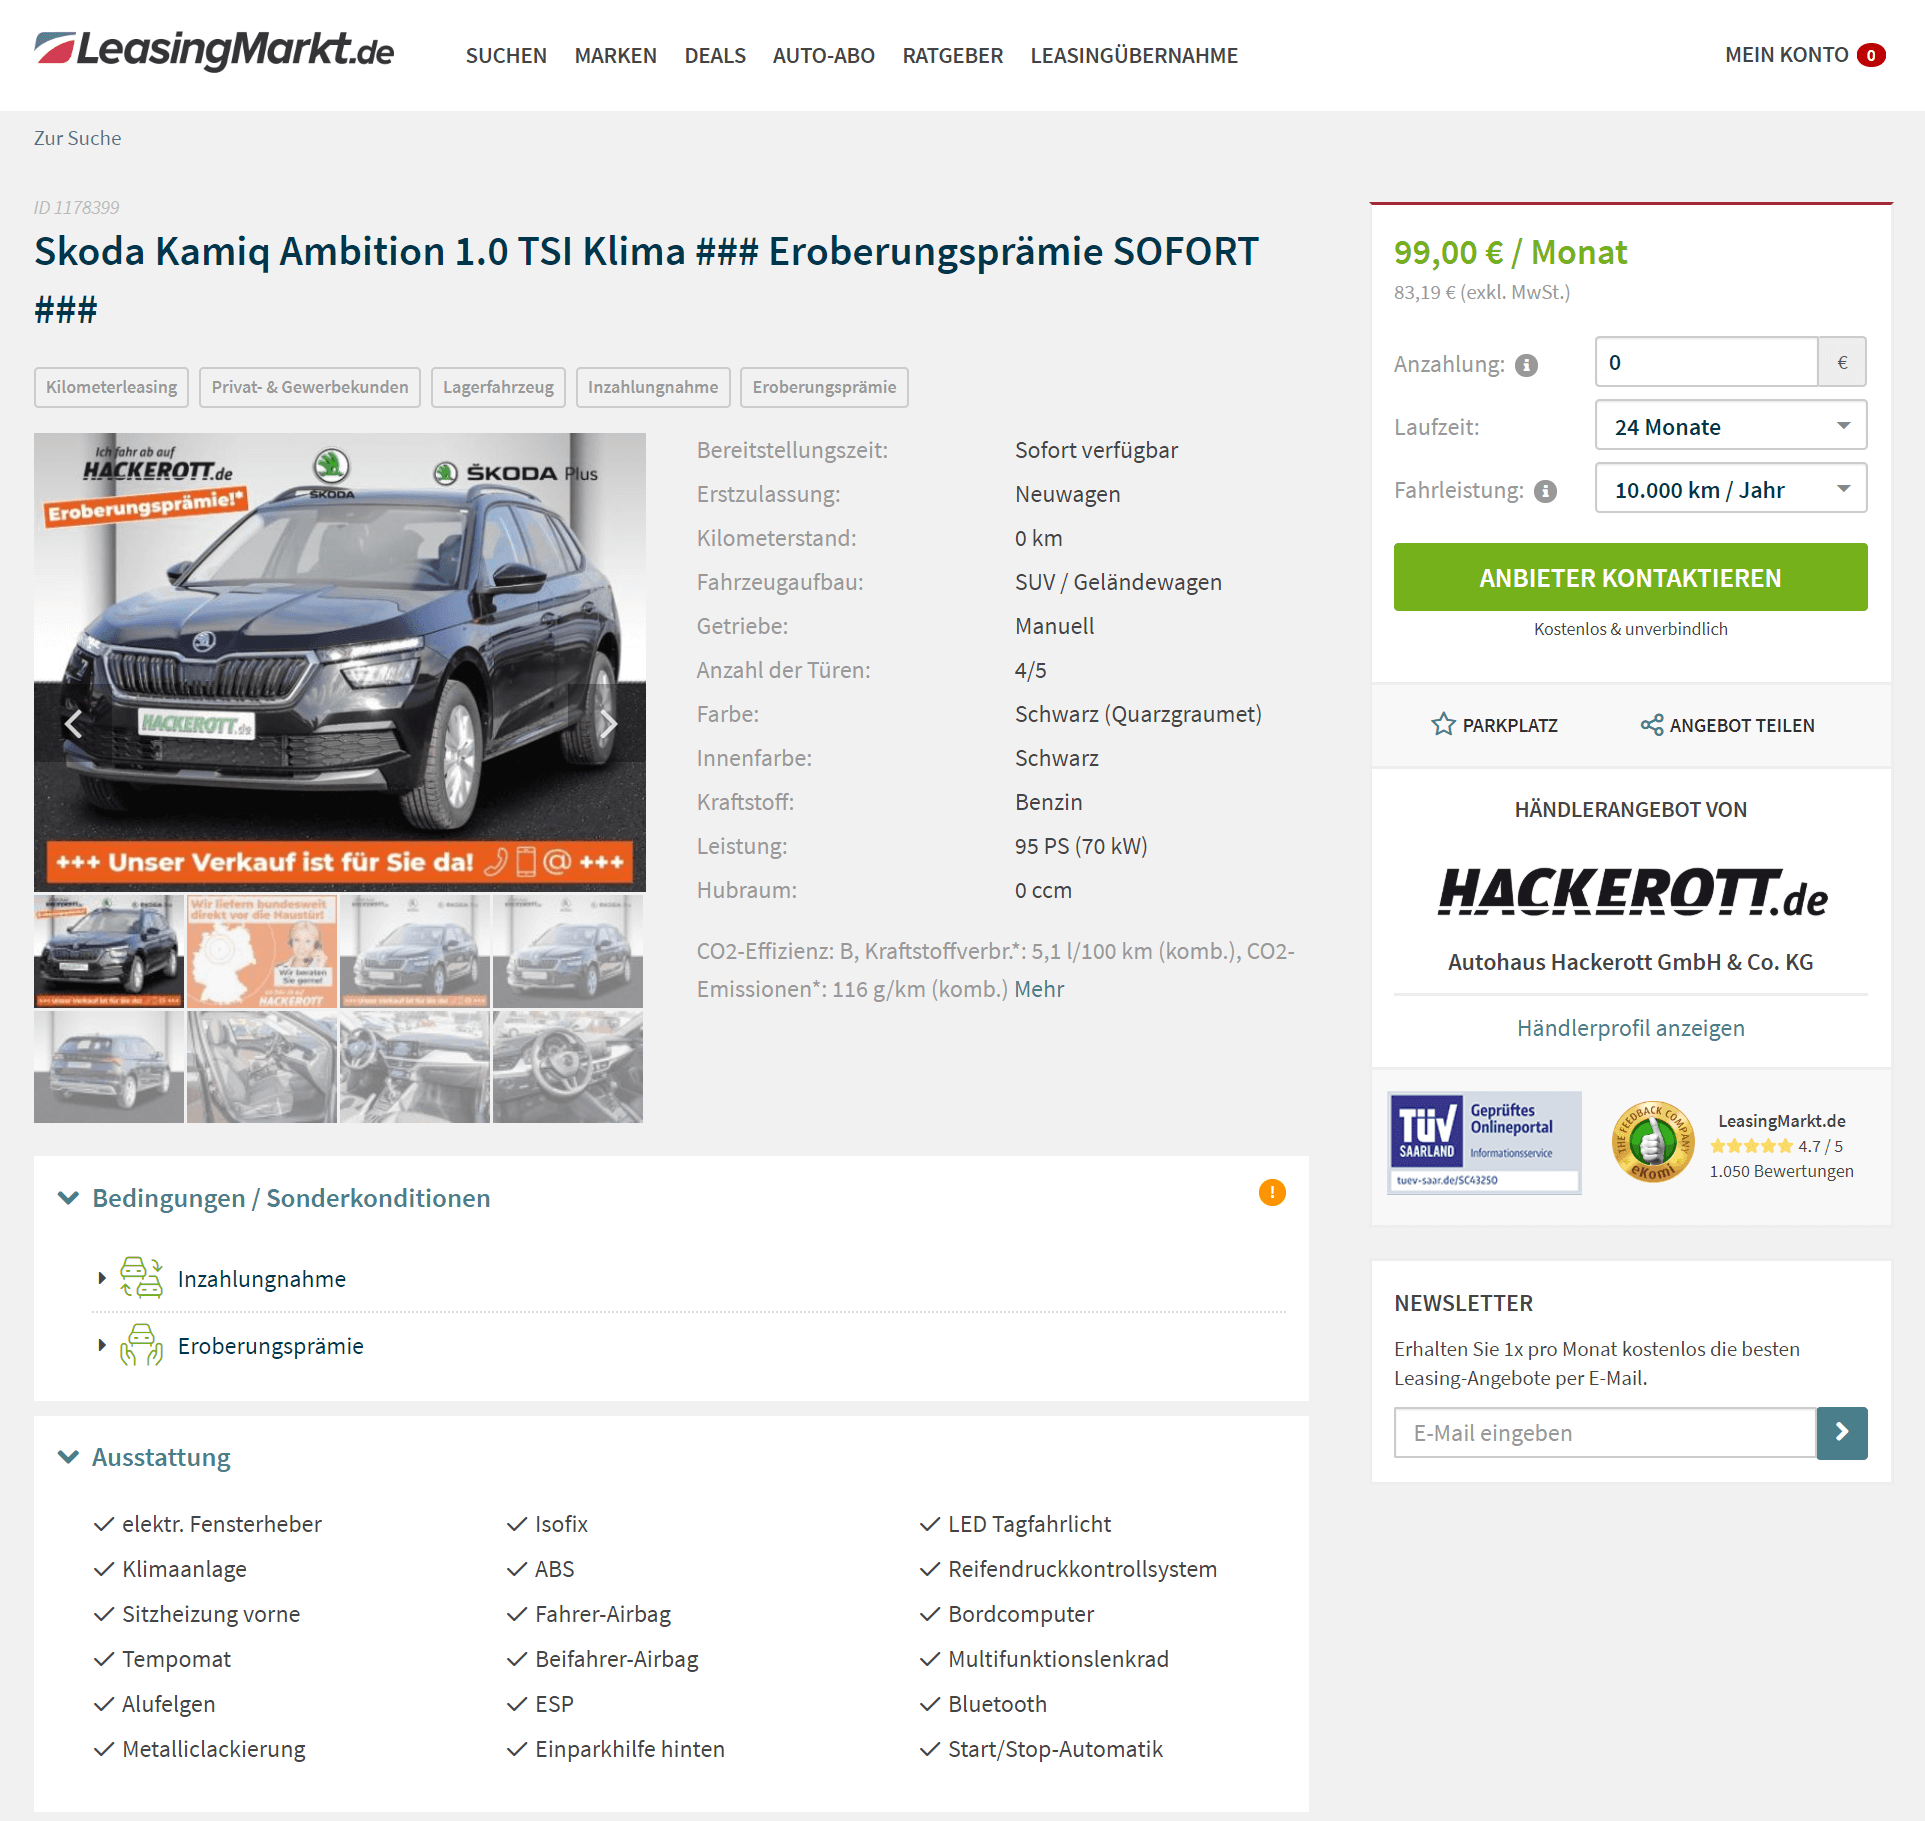Click the Lagerfahrzeug tag

(x=498, y=387)
